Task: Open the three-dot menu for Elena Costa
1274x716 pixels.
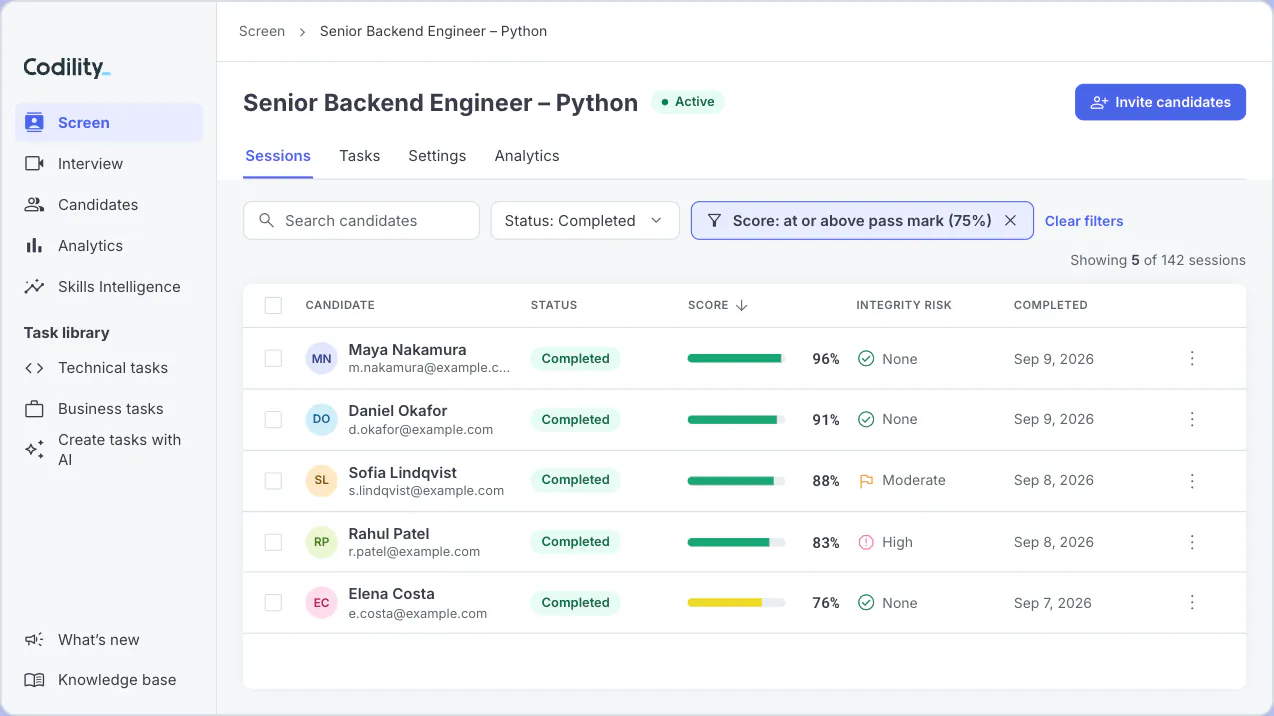Action: 1192,603
